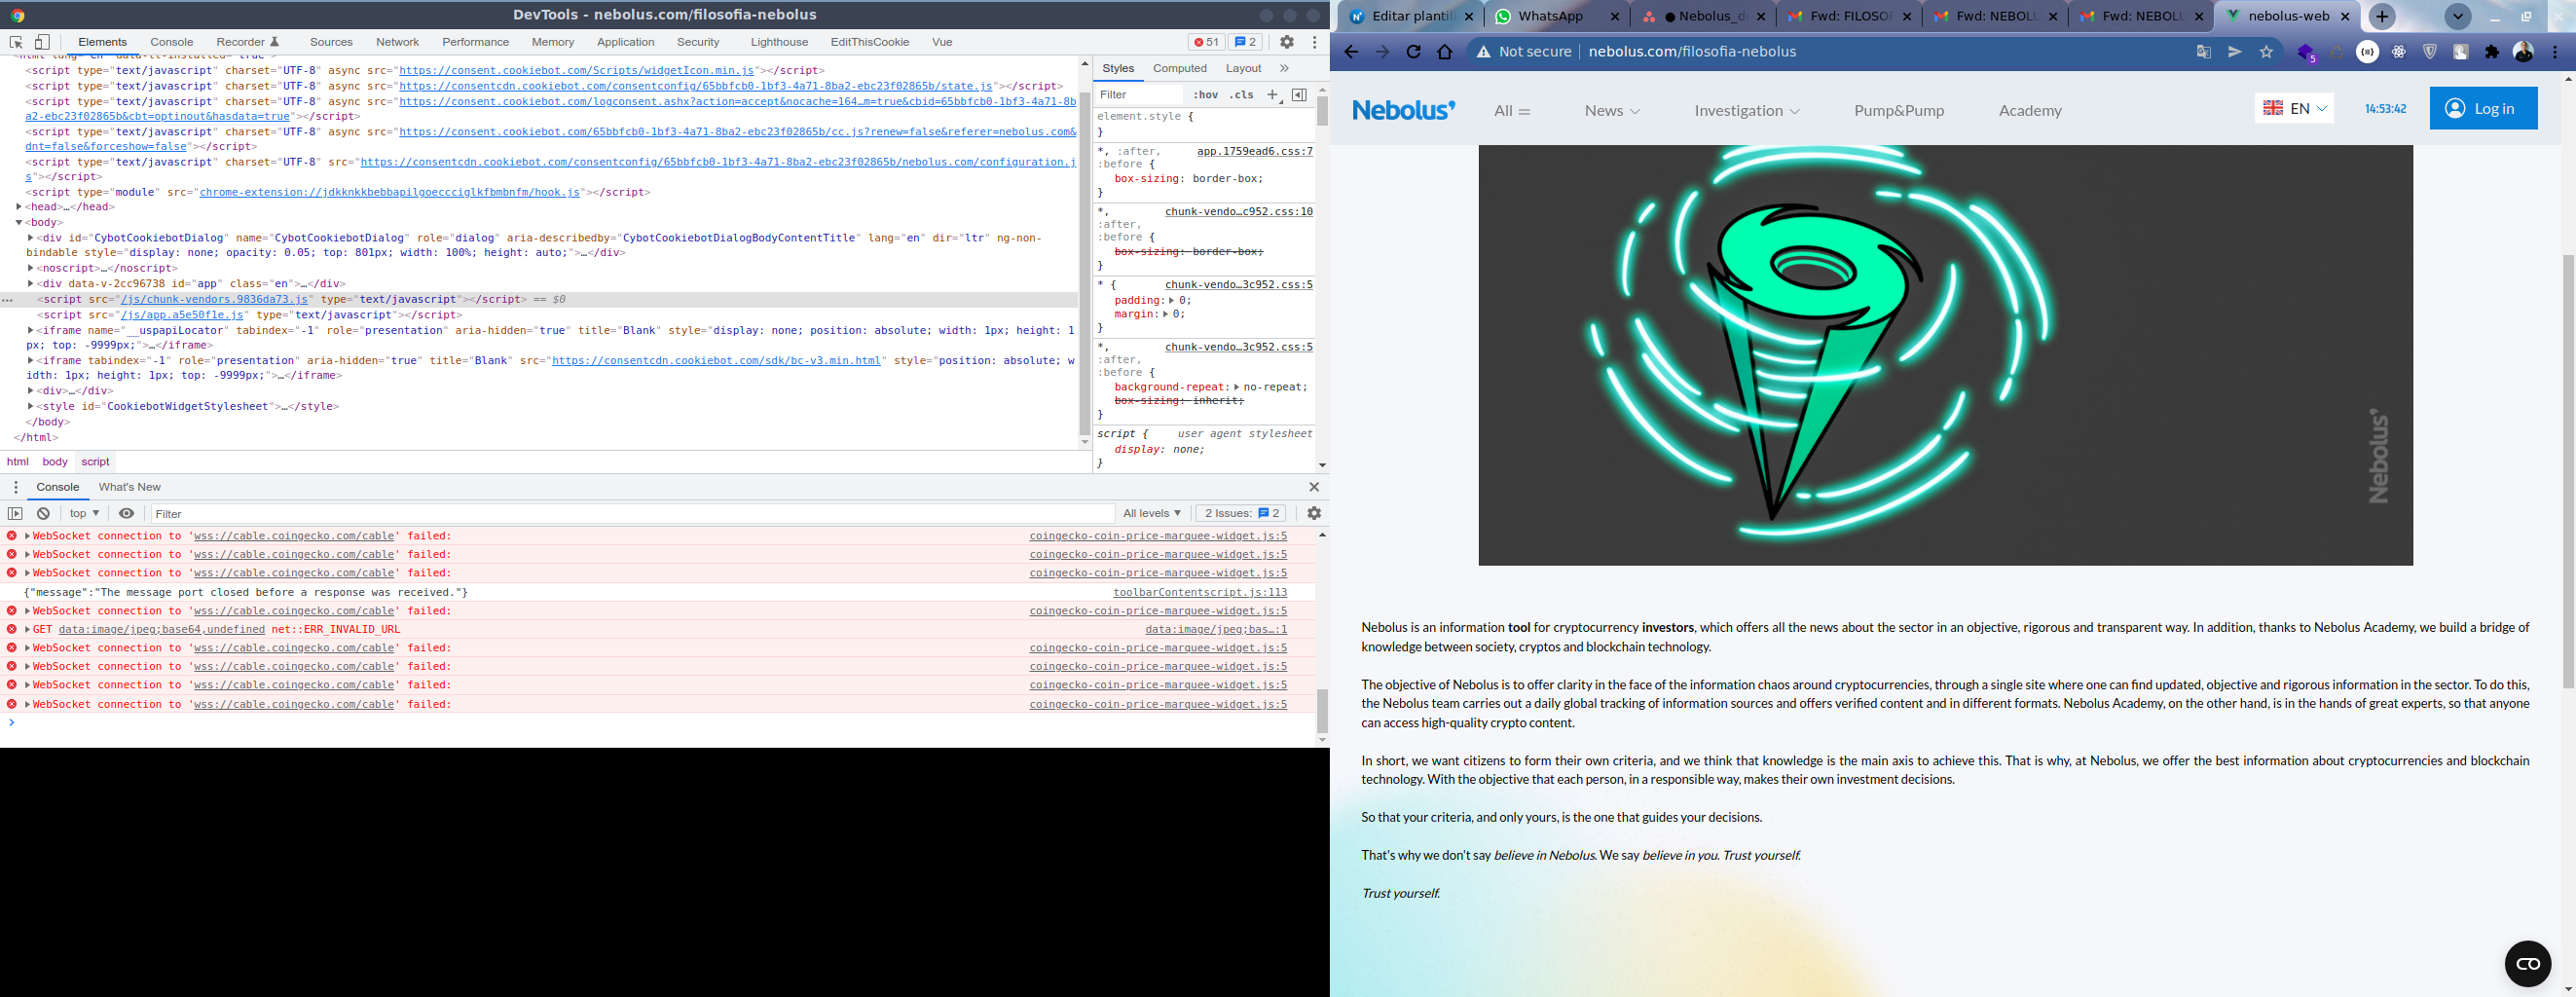Bookmark this page with the star icon
Image resolution: width=2576 pixels, height=997 pixels.
2266,52
